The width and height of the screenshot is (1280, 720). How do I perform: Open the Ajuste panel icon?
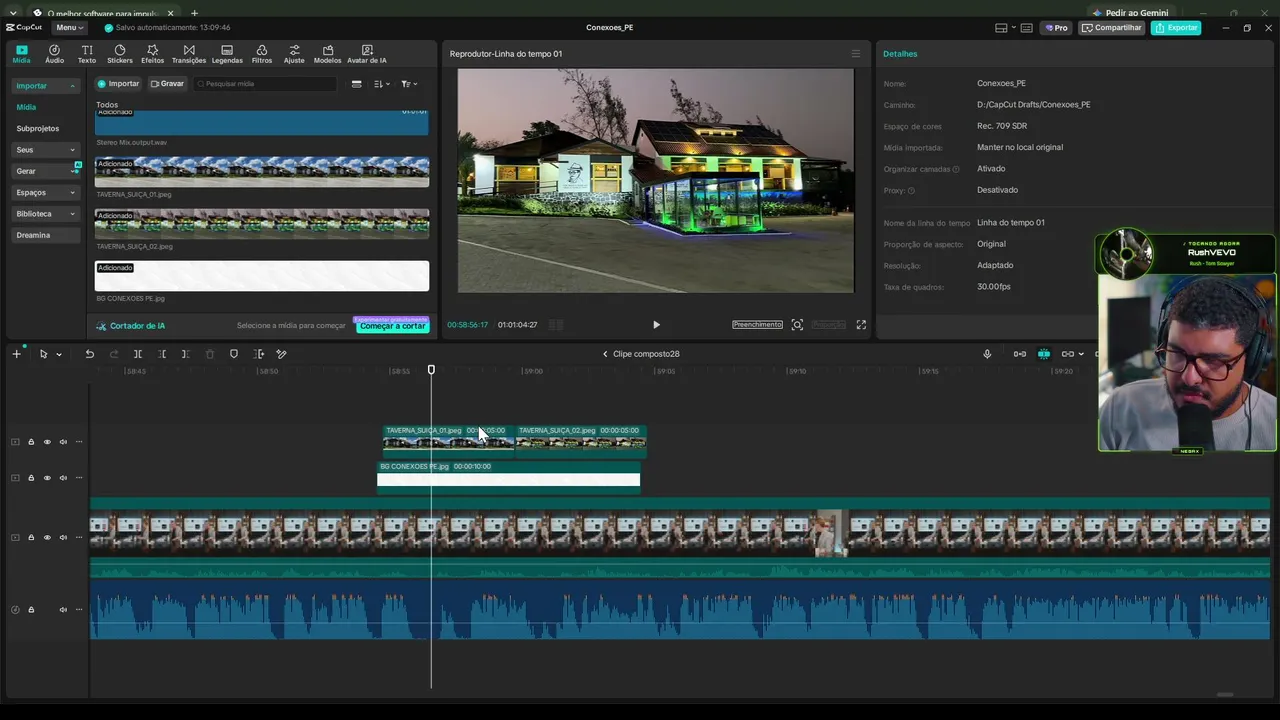294,54
